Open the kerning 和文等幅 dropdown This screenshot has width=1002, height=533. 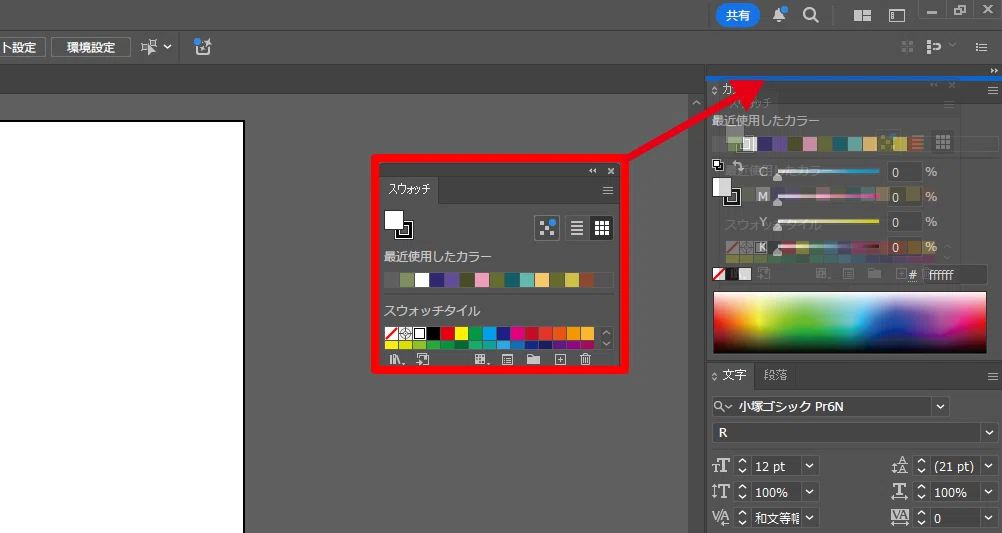click(x=810, y=518)
